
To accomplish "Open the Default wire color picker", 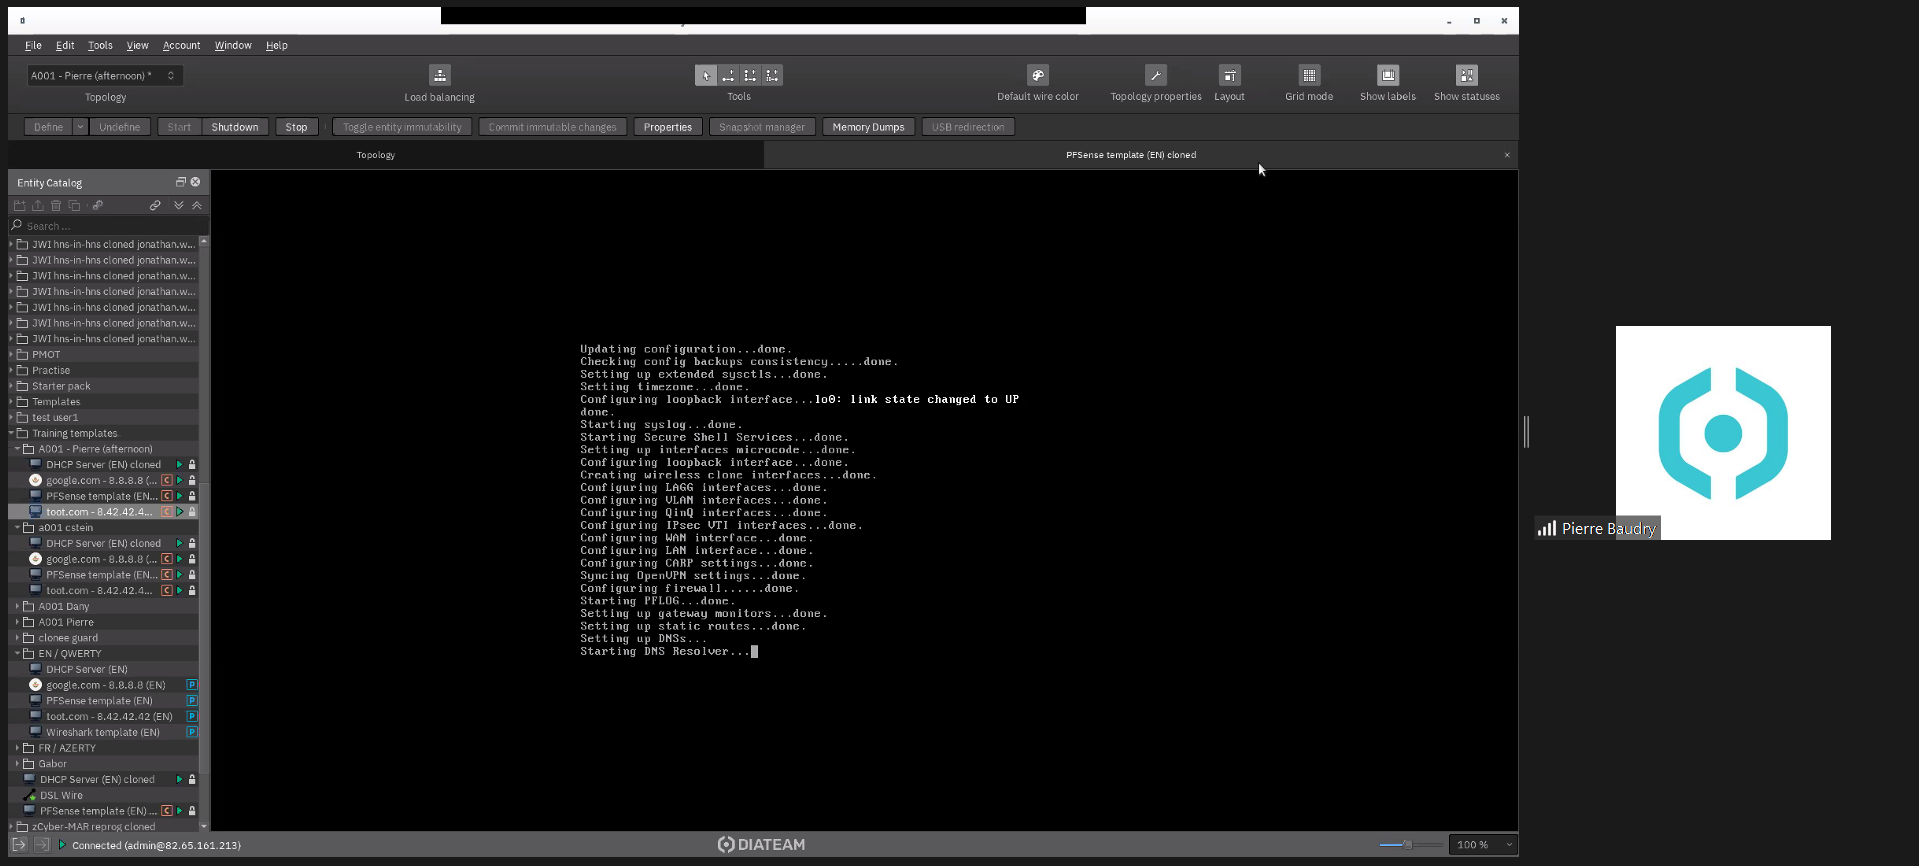I will [x=1037, y=76].
